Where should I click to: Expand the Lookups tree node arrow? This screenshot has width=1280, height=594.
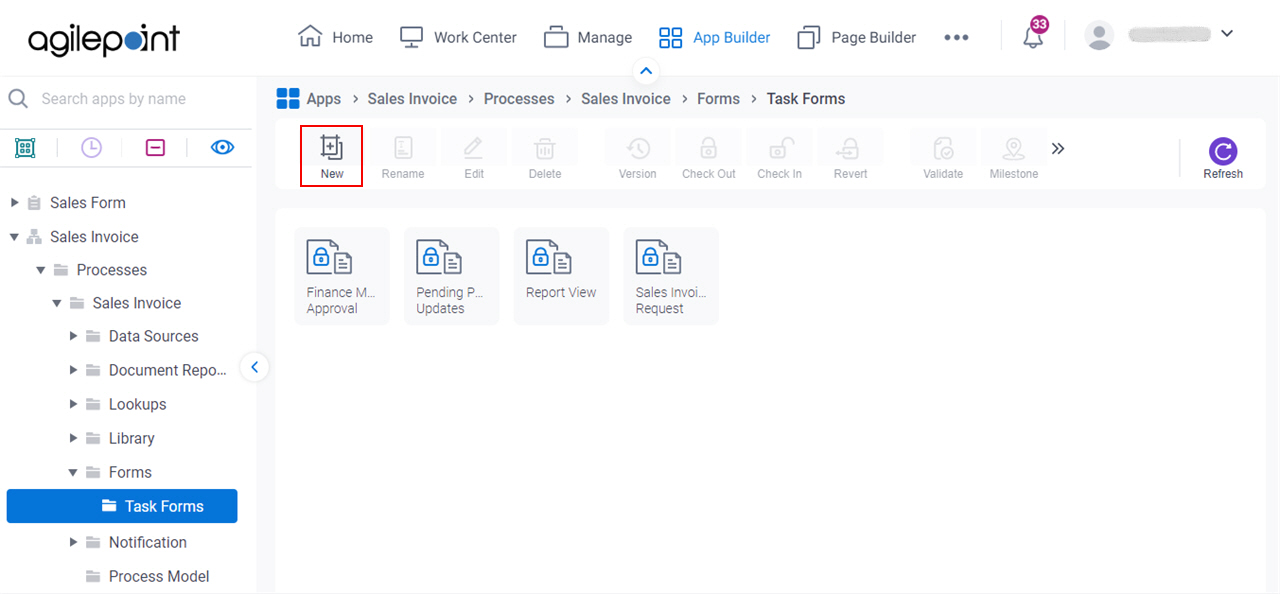coord(73,404)
